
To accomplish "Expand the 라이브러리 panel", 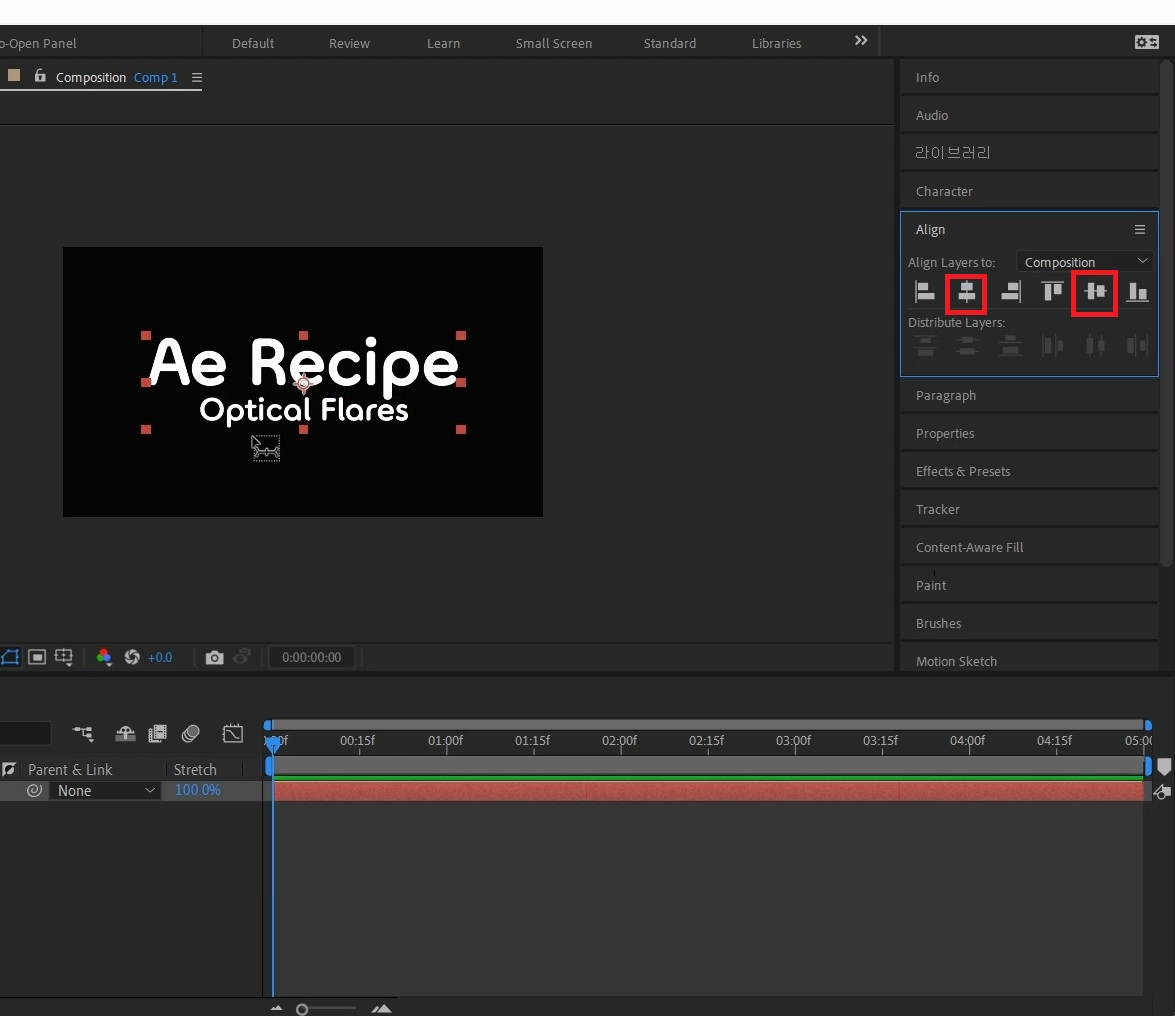I will pyautogui.click(x=1029, y=153).
